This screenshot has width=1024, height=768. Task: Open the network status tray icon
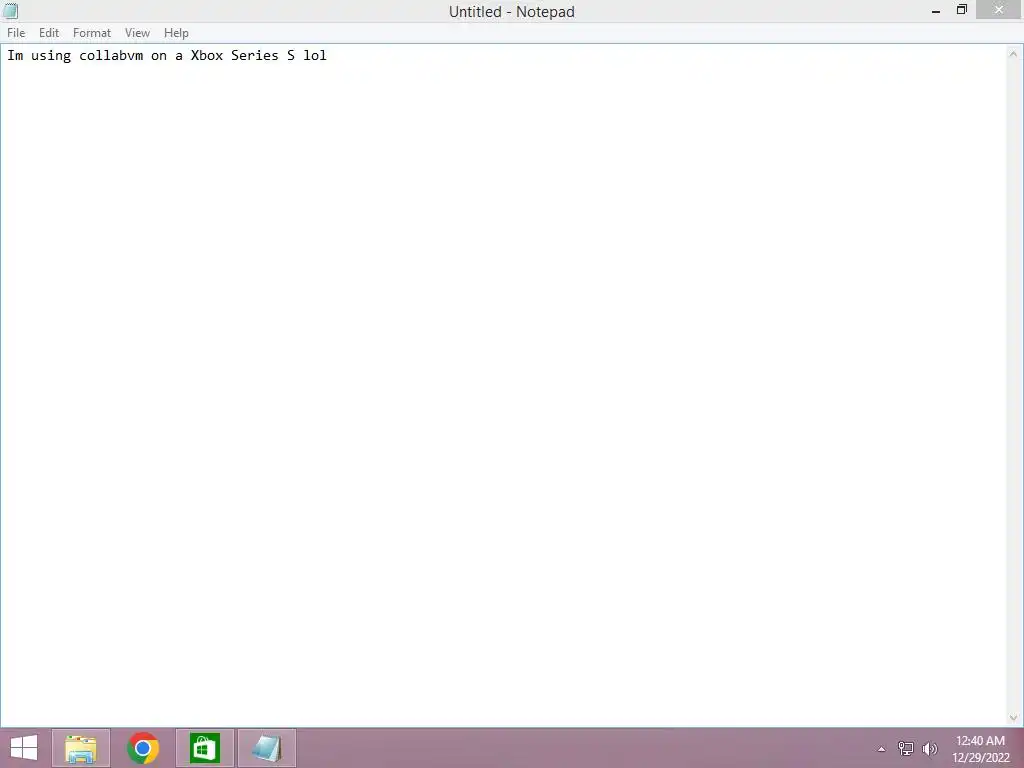pyautogui.click(x=905, y=749)
